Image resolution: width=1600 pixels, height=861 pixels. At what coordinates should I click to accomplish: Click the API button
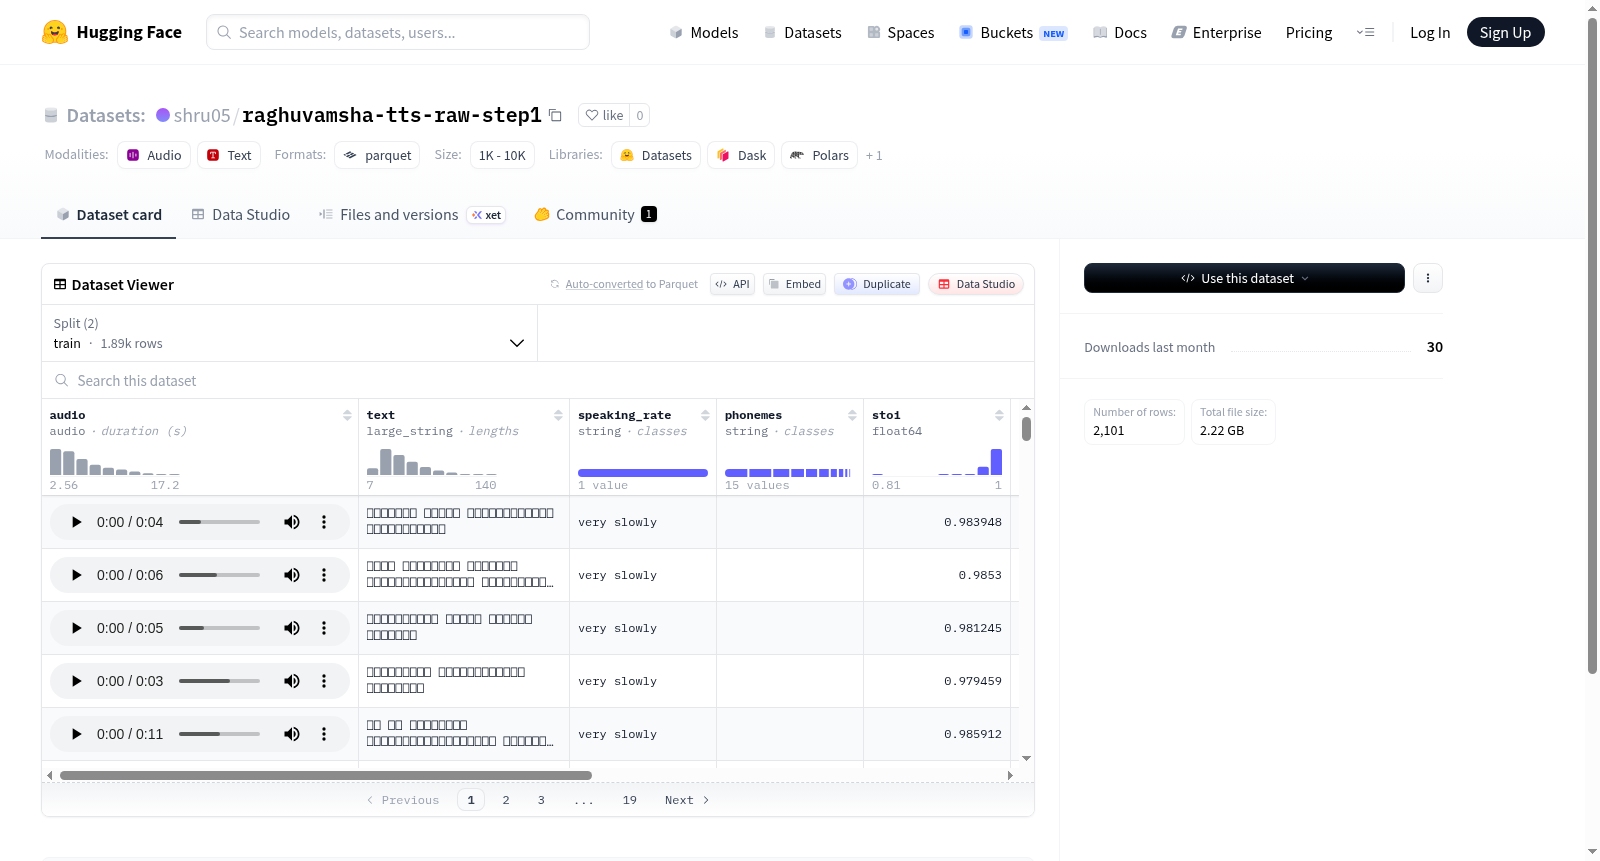732,284
